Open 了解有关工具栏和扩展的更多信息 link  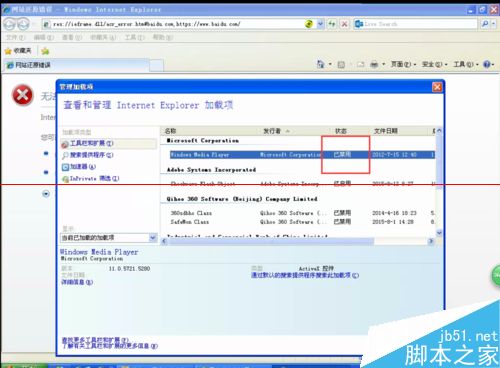point(110,346)
